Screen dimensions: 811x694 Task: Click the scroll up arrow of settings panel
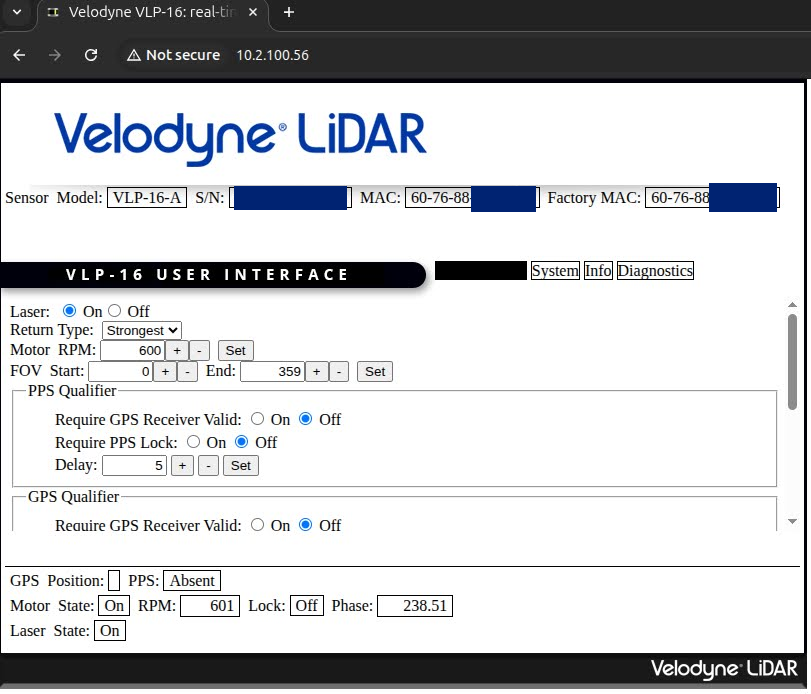pos(792,305)
